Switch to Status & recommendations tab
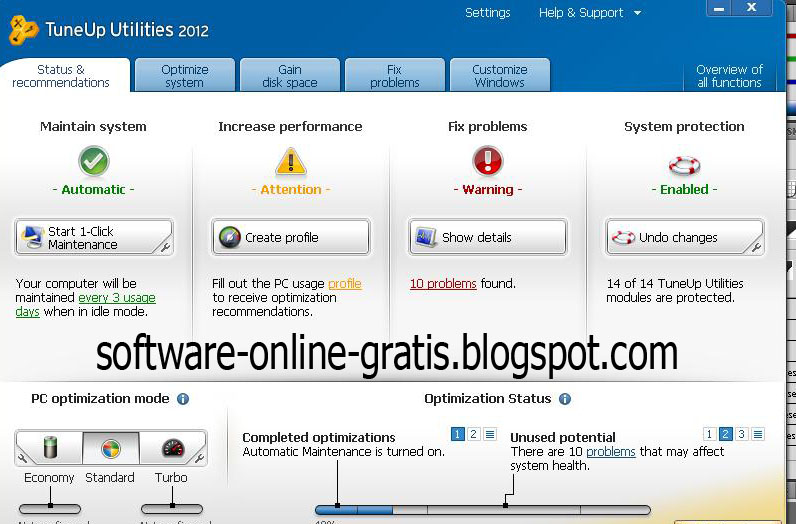The width and height of the screenshot is (796, 524). (x=65, y=76)
